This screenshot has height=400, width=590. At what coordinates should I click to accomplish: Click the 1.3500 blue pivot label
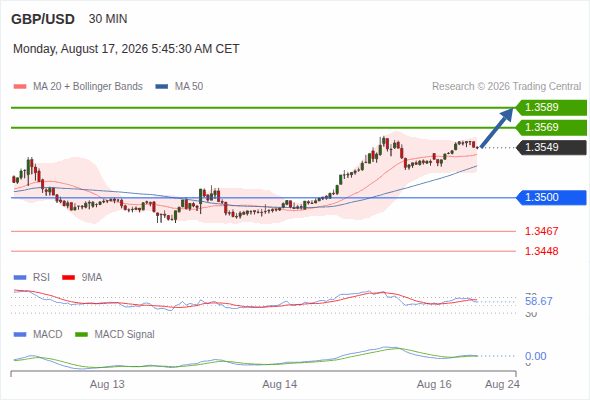pyautogui.click(x=551, y=198)
